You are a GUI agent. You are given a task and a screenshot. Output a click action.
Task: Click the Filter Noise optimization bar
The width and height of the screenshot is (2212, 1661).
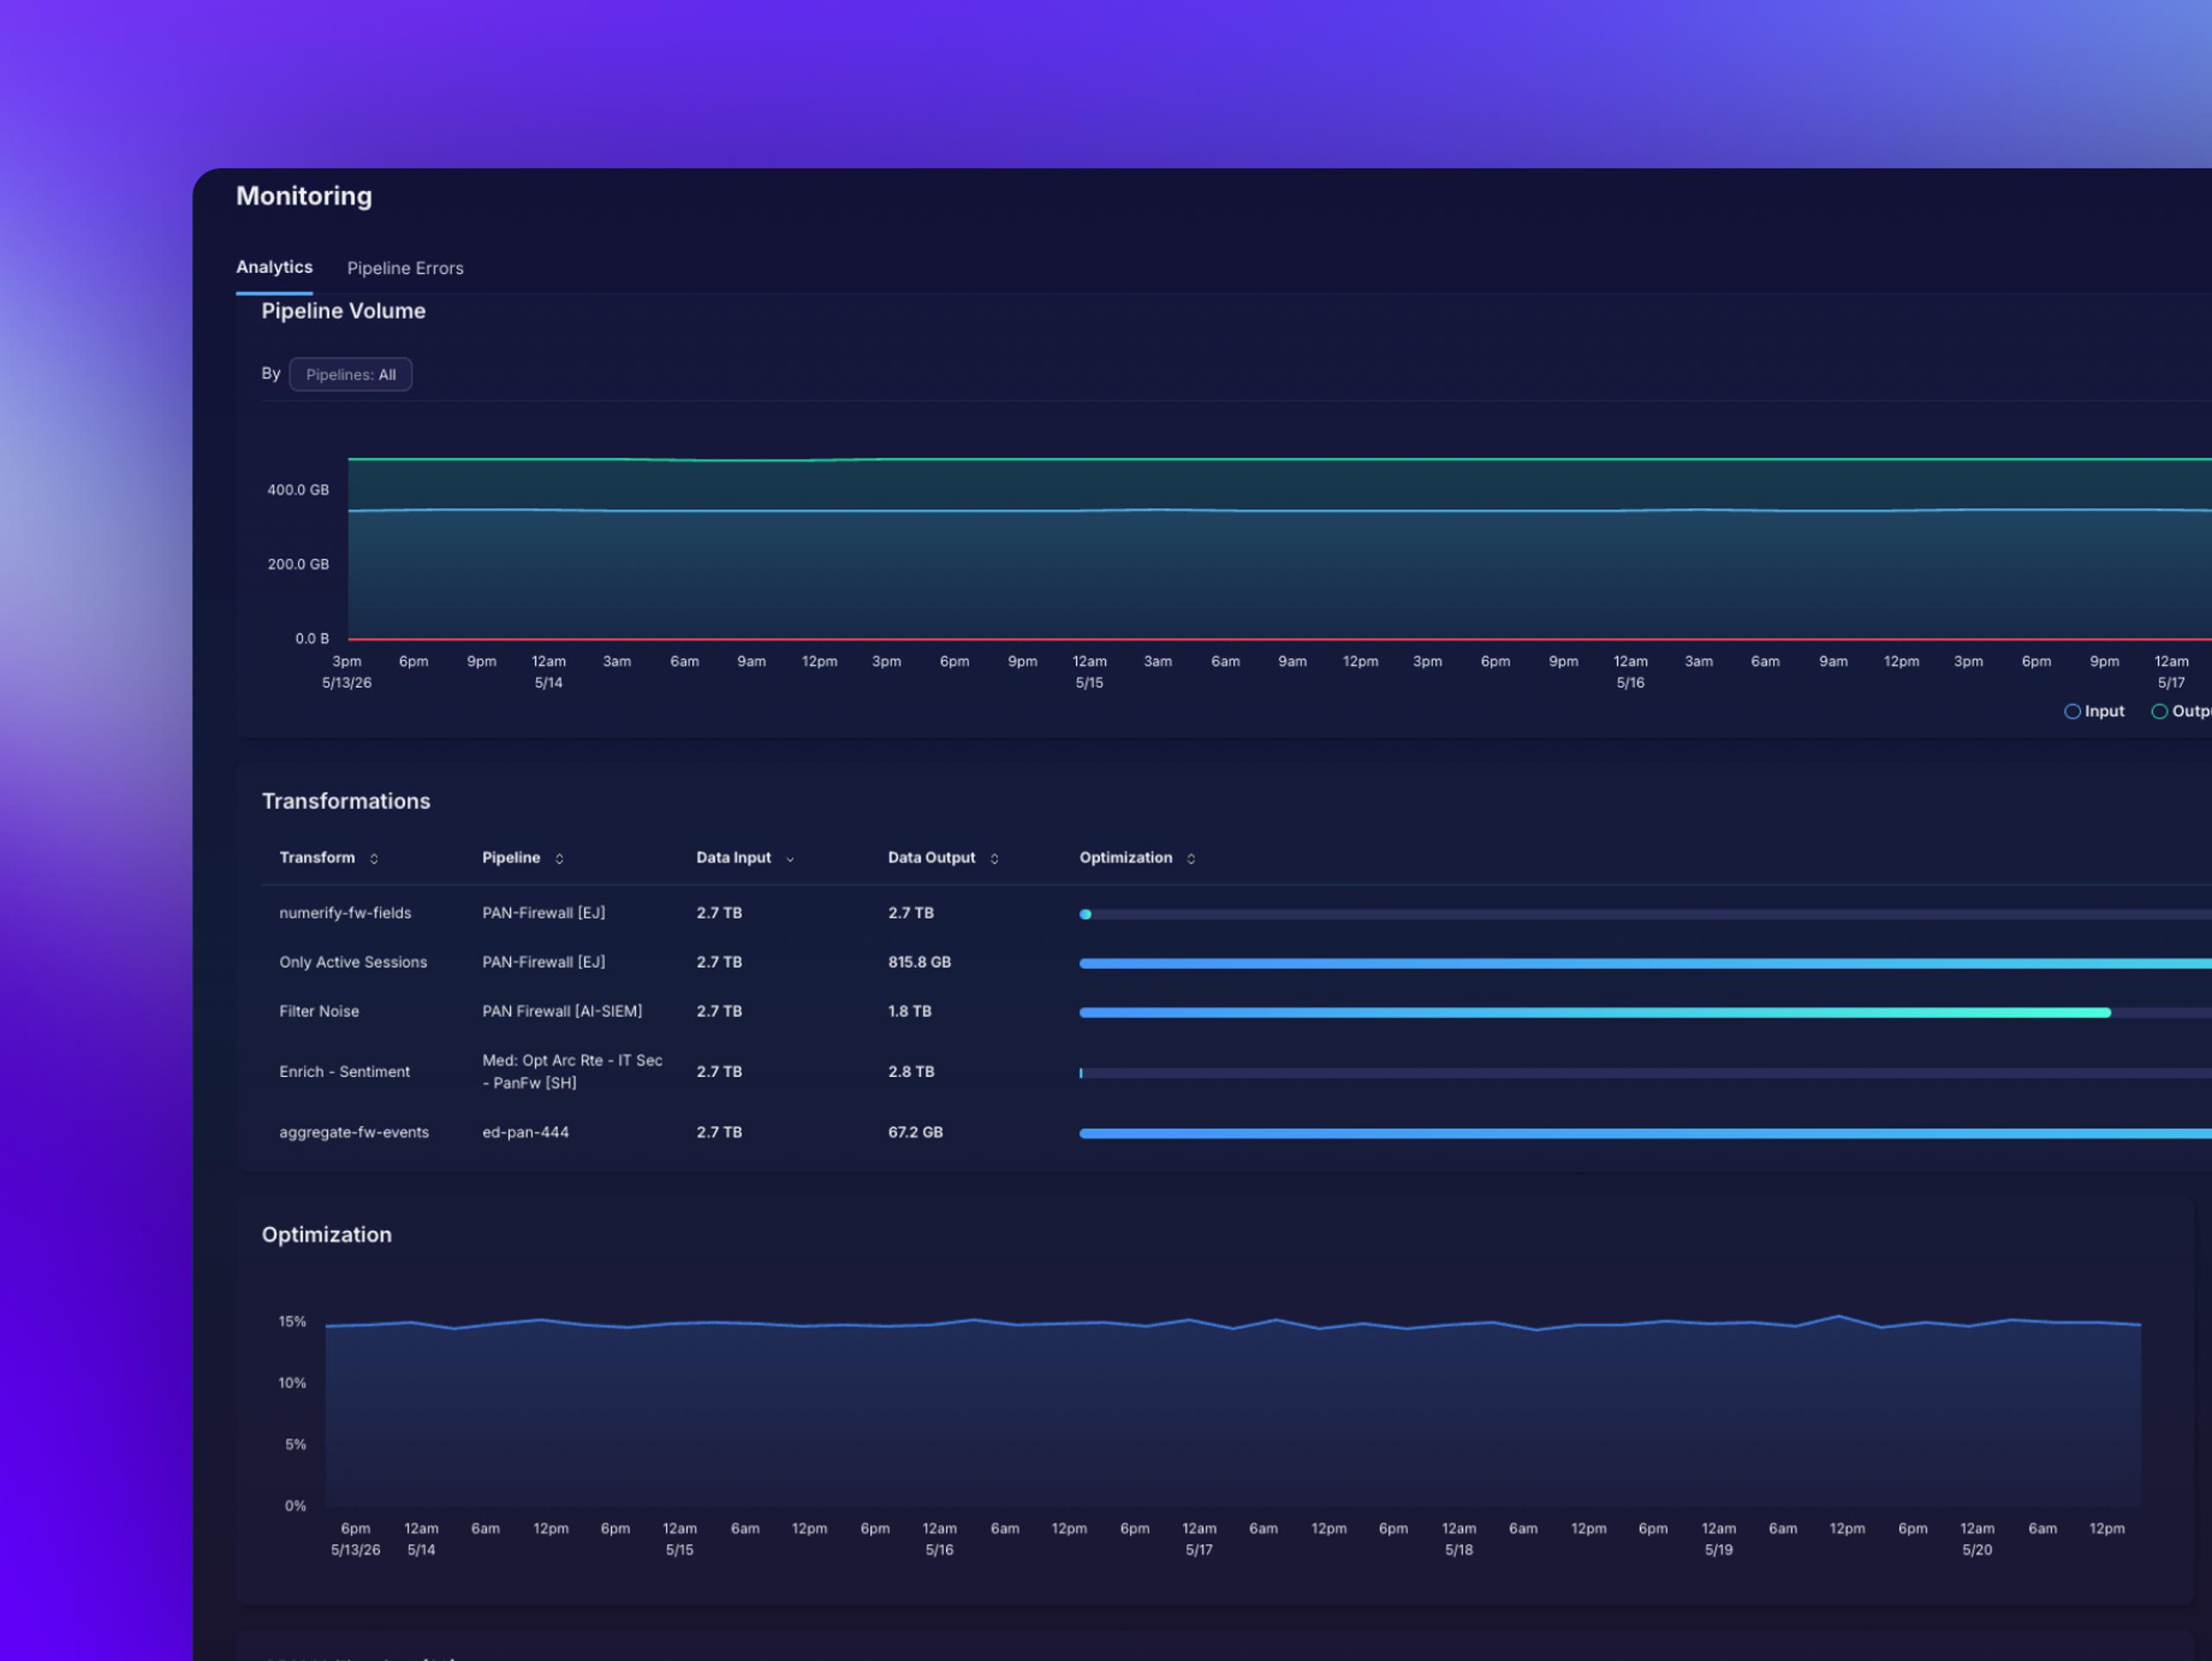tap(1595, 1013)
